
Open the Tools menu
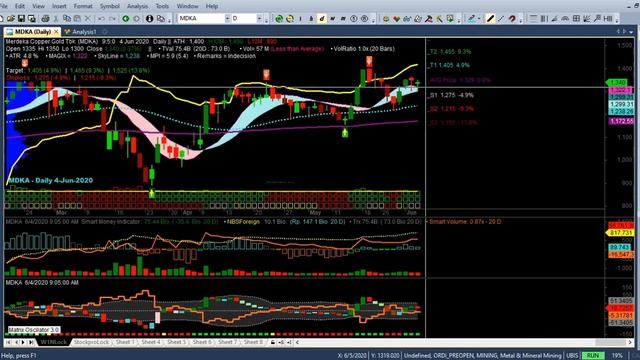[162, 6]
